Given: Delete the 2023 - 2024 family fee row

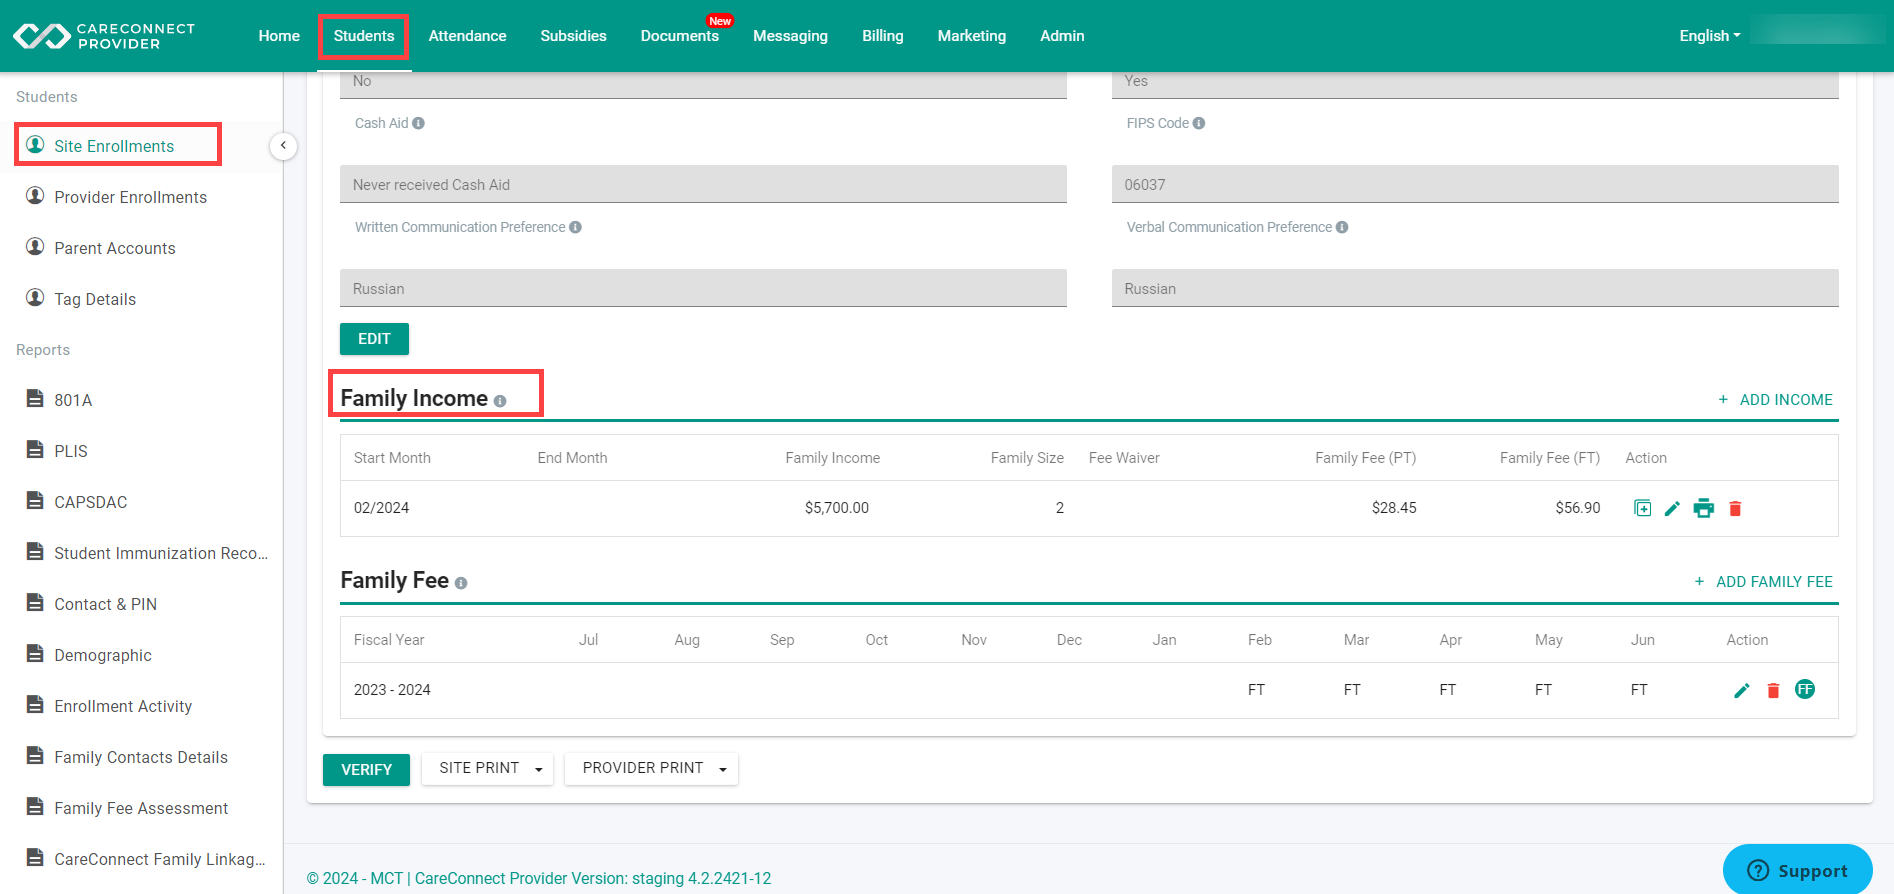Looking at the screenshot, I should point(1773,690).
